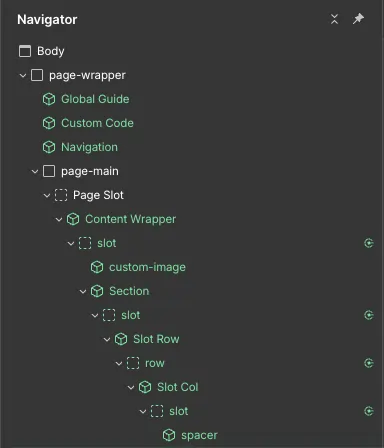The width and height of the screenshot is (384, 448).
Task: Click the slot indicator icon on row
Action: pos(369,363)
